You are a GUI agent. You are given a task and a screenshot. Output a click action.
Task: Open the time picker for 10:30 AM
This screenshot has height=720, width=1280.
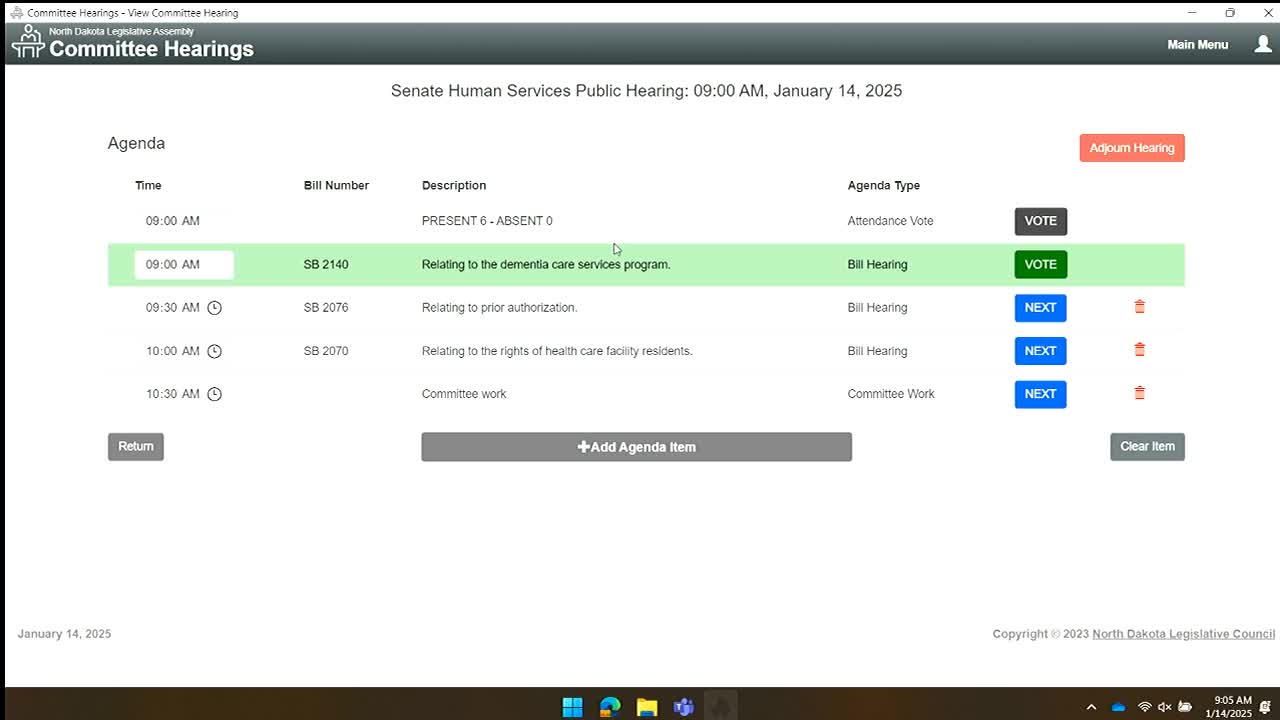214,394
